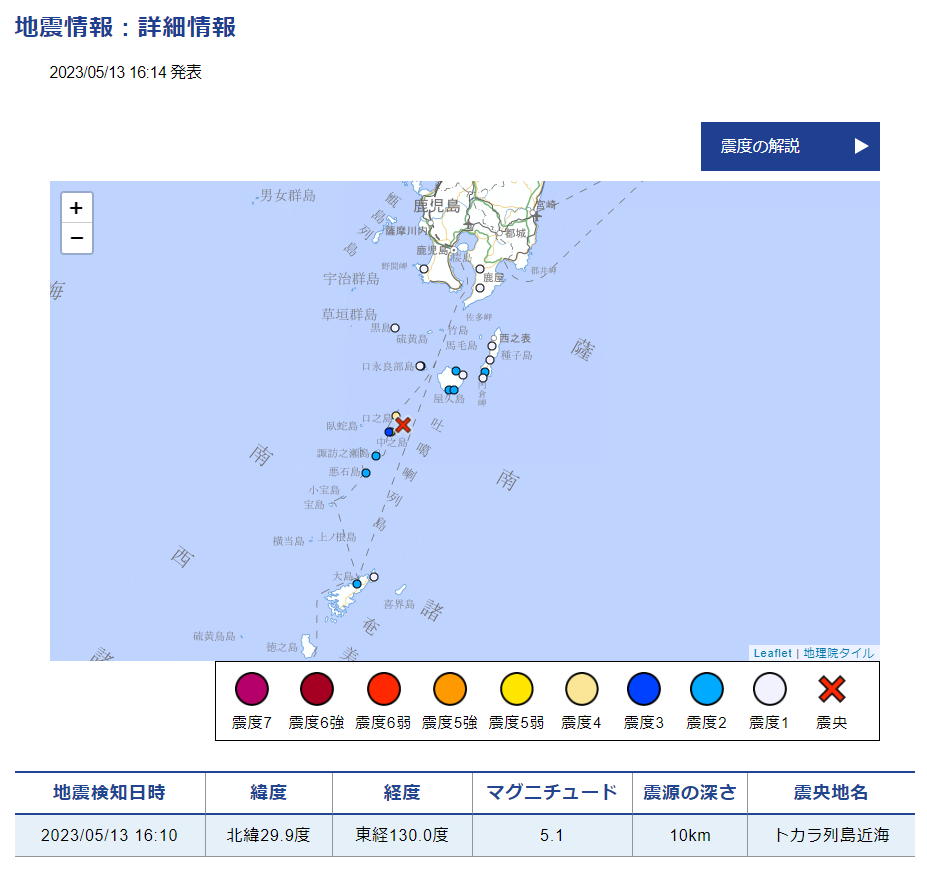The width and height of the screenshot is (927, 878).
Task: Zoom in on the earthquake map
Action: click(x=77, y=208)
